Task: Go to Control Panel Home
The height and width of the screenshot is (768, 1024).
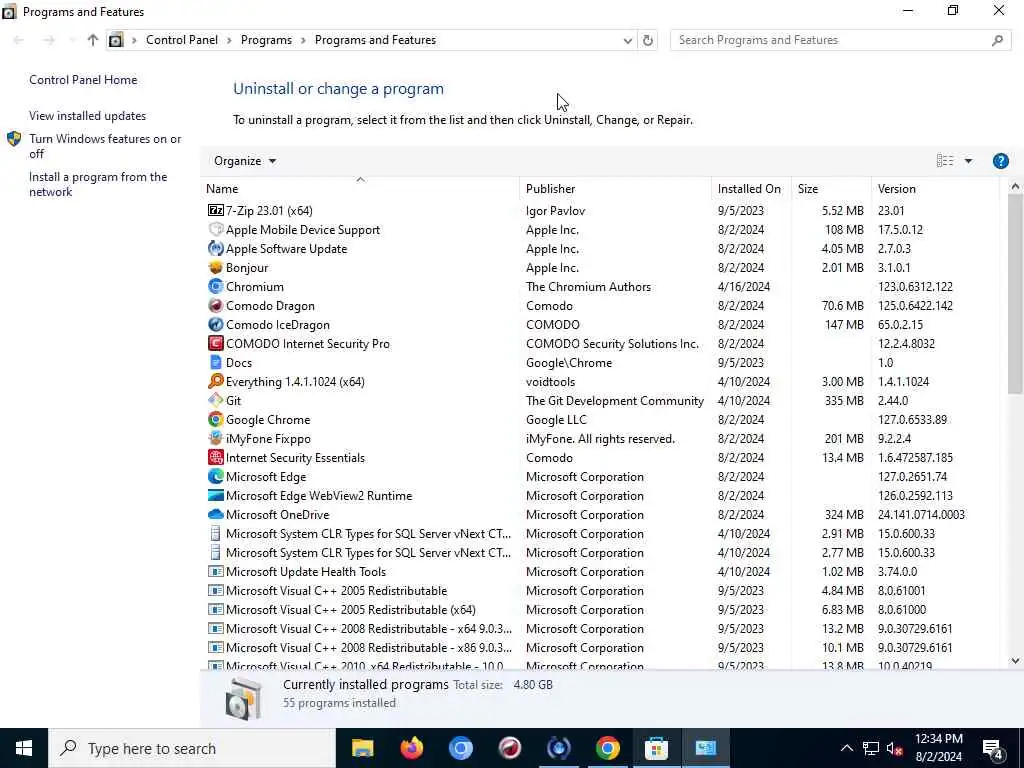Action: click(x=83, y=80)
